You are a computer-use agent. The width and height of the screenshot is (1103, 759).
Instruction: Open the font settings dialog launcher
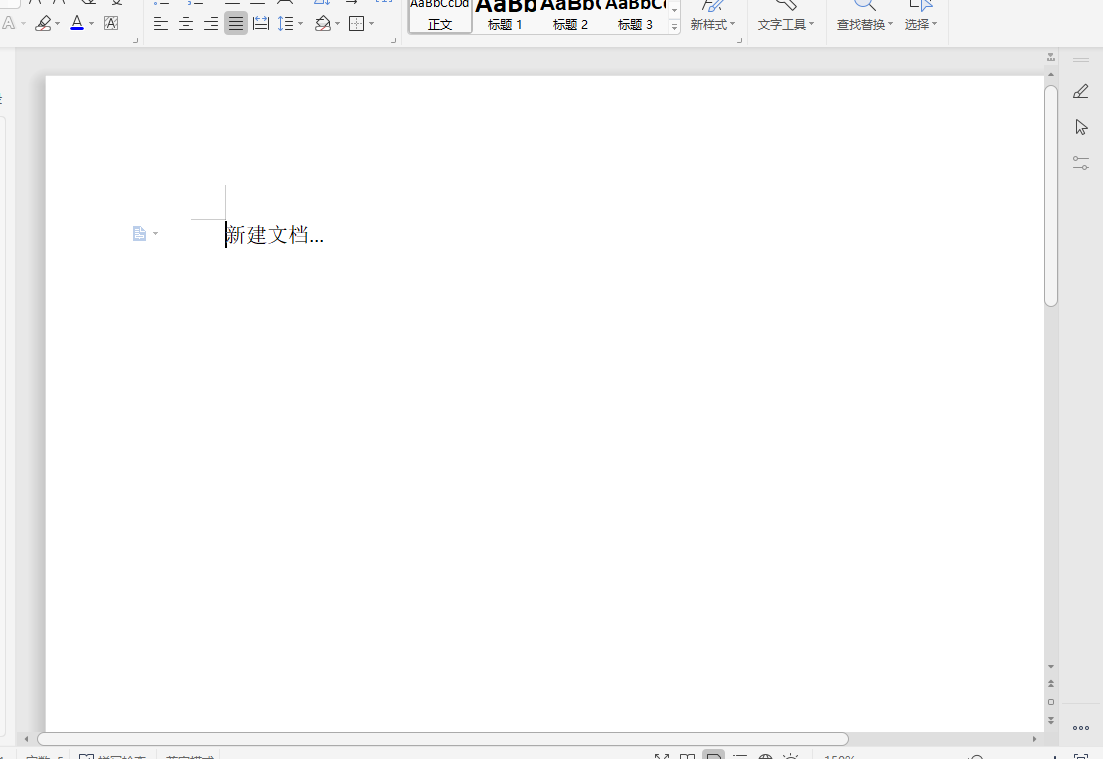tap(135, 41)
